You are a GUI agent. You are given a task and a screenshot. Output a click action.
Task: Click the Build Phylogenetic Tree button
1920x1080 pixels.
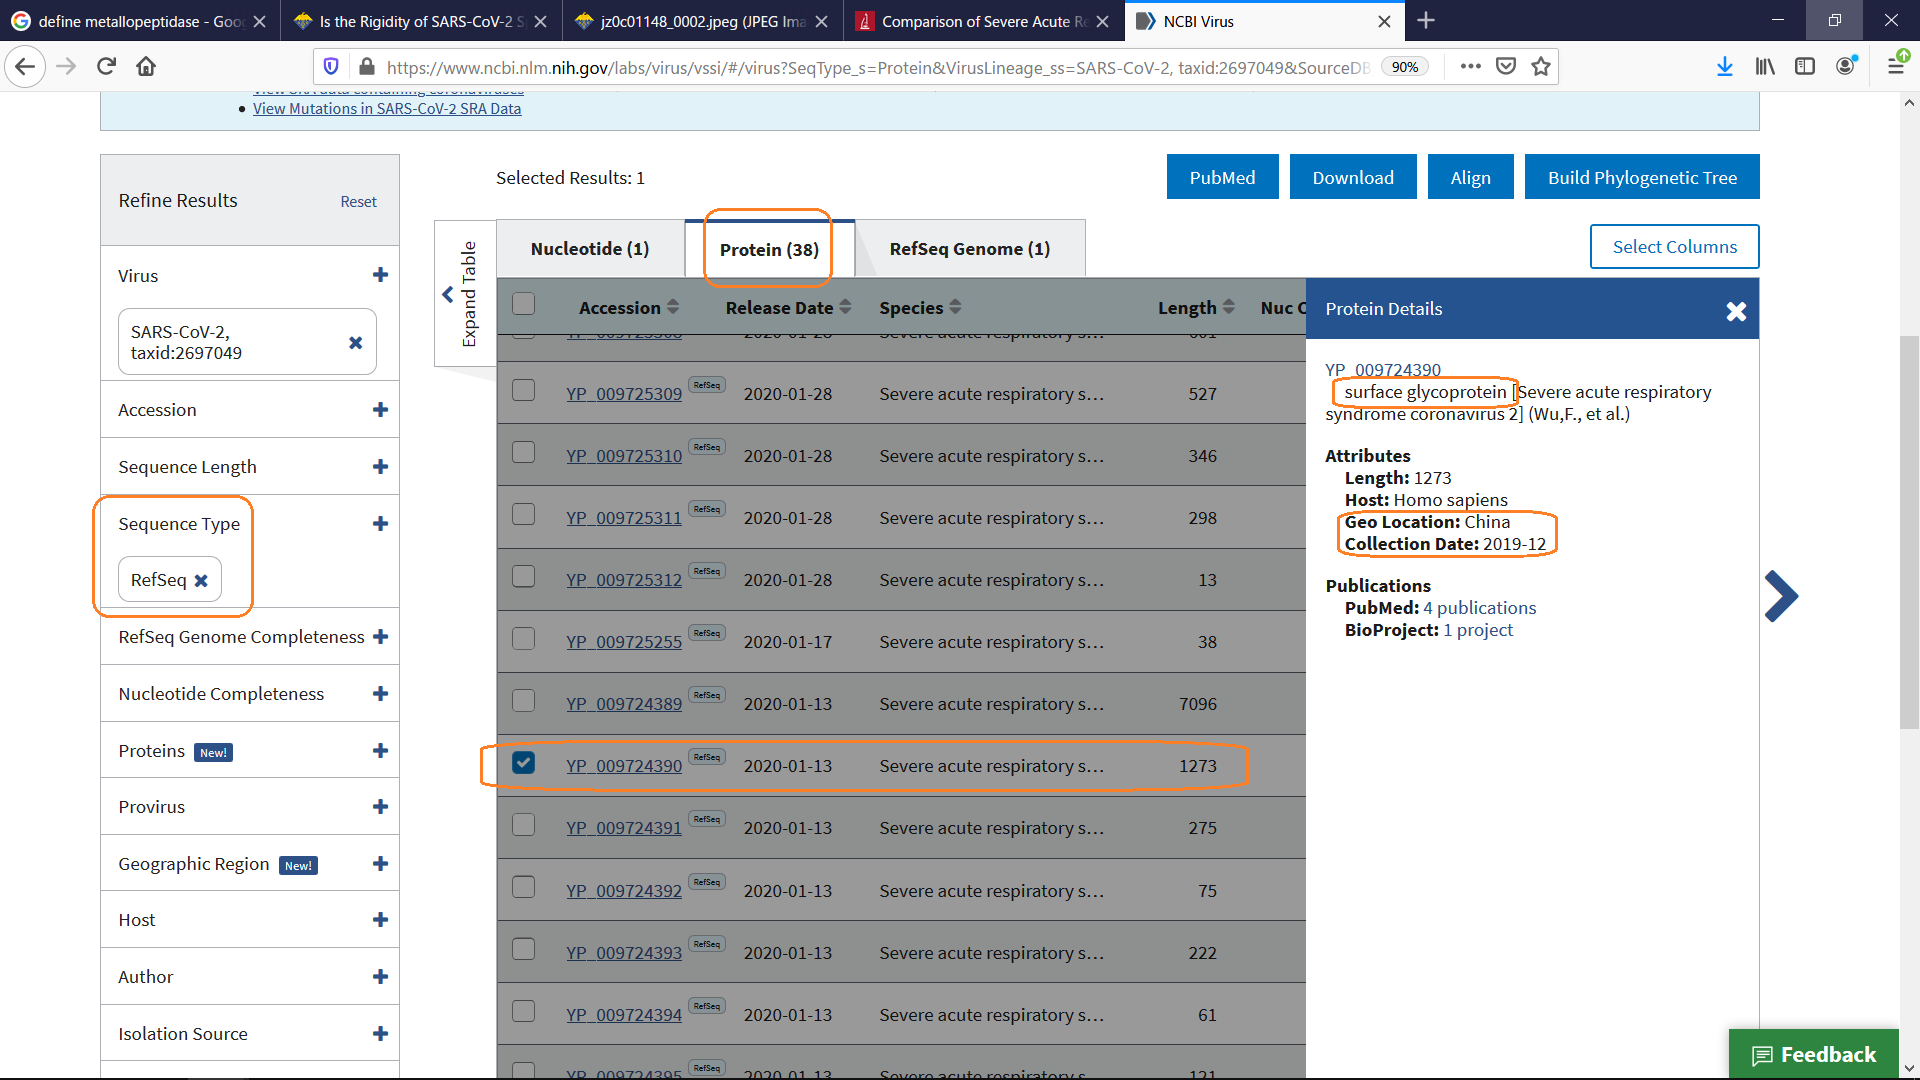click(x=1642, y=176)
